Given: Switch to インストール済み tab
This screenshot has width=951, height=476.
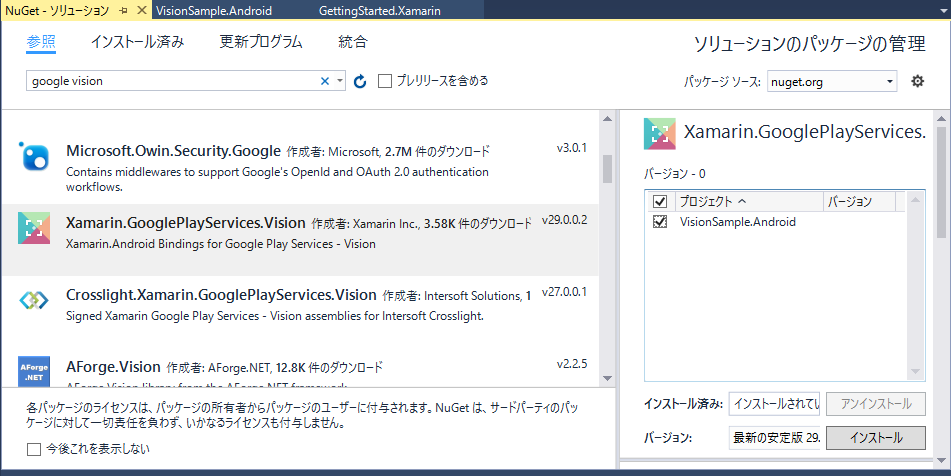Looking at the screenshot, I should (x=137, y=42).
